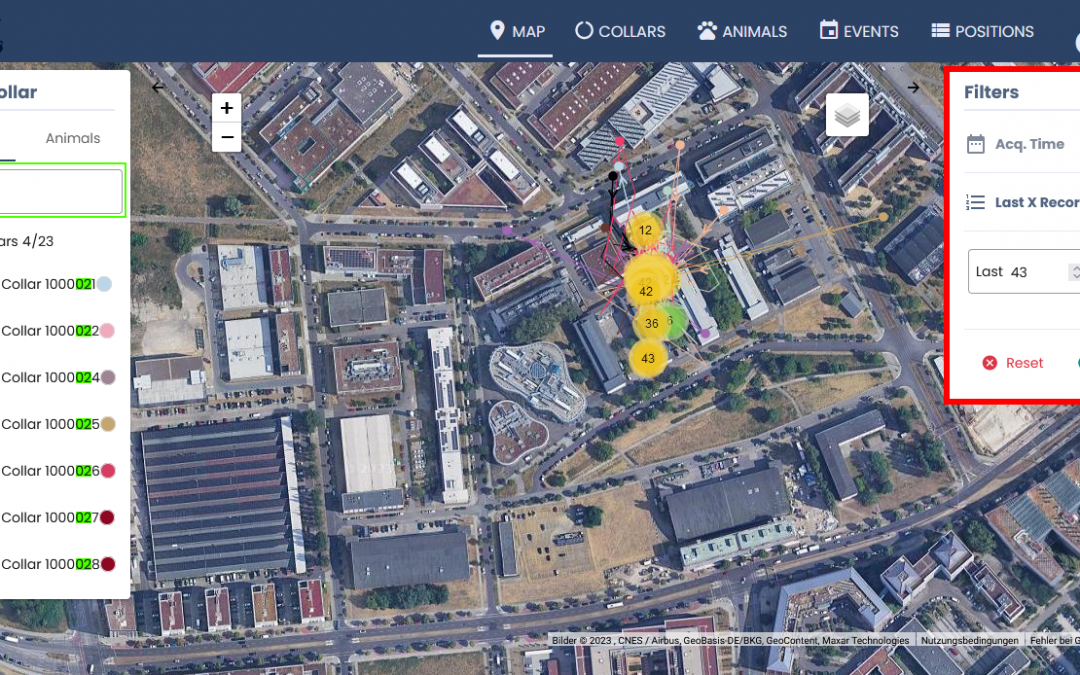Zoom out on the map
Viewport: 1080px width, 675px height.
[227, 137]
